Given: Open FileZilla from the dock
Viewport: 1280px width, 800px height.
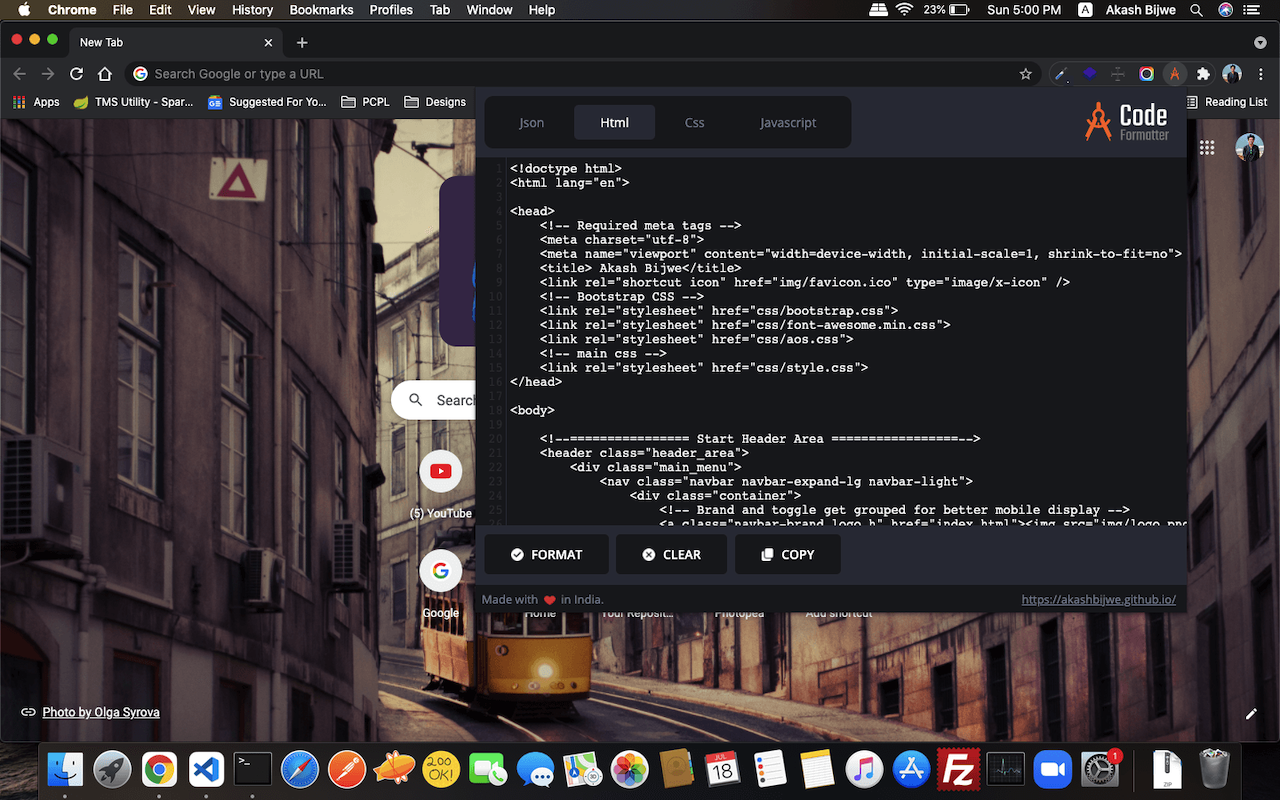Looking at the screenshot, I should click(957, 769).
